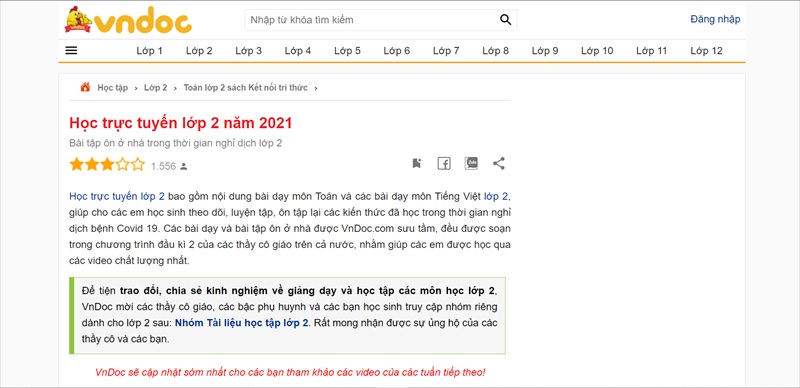Screen dimensions: 800x388
Task: Rate with the third star
Action: [x=107, y=164]
